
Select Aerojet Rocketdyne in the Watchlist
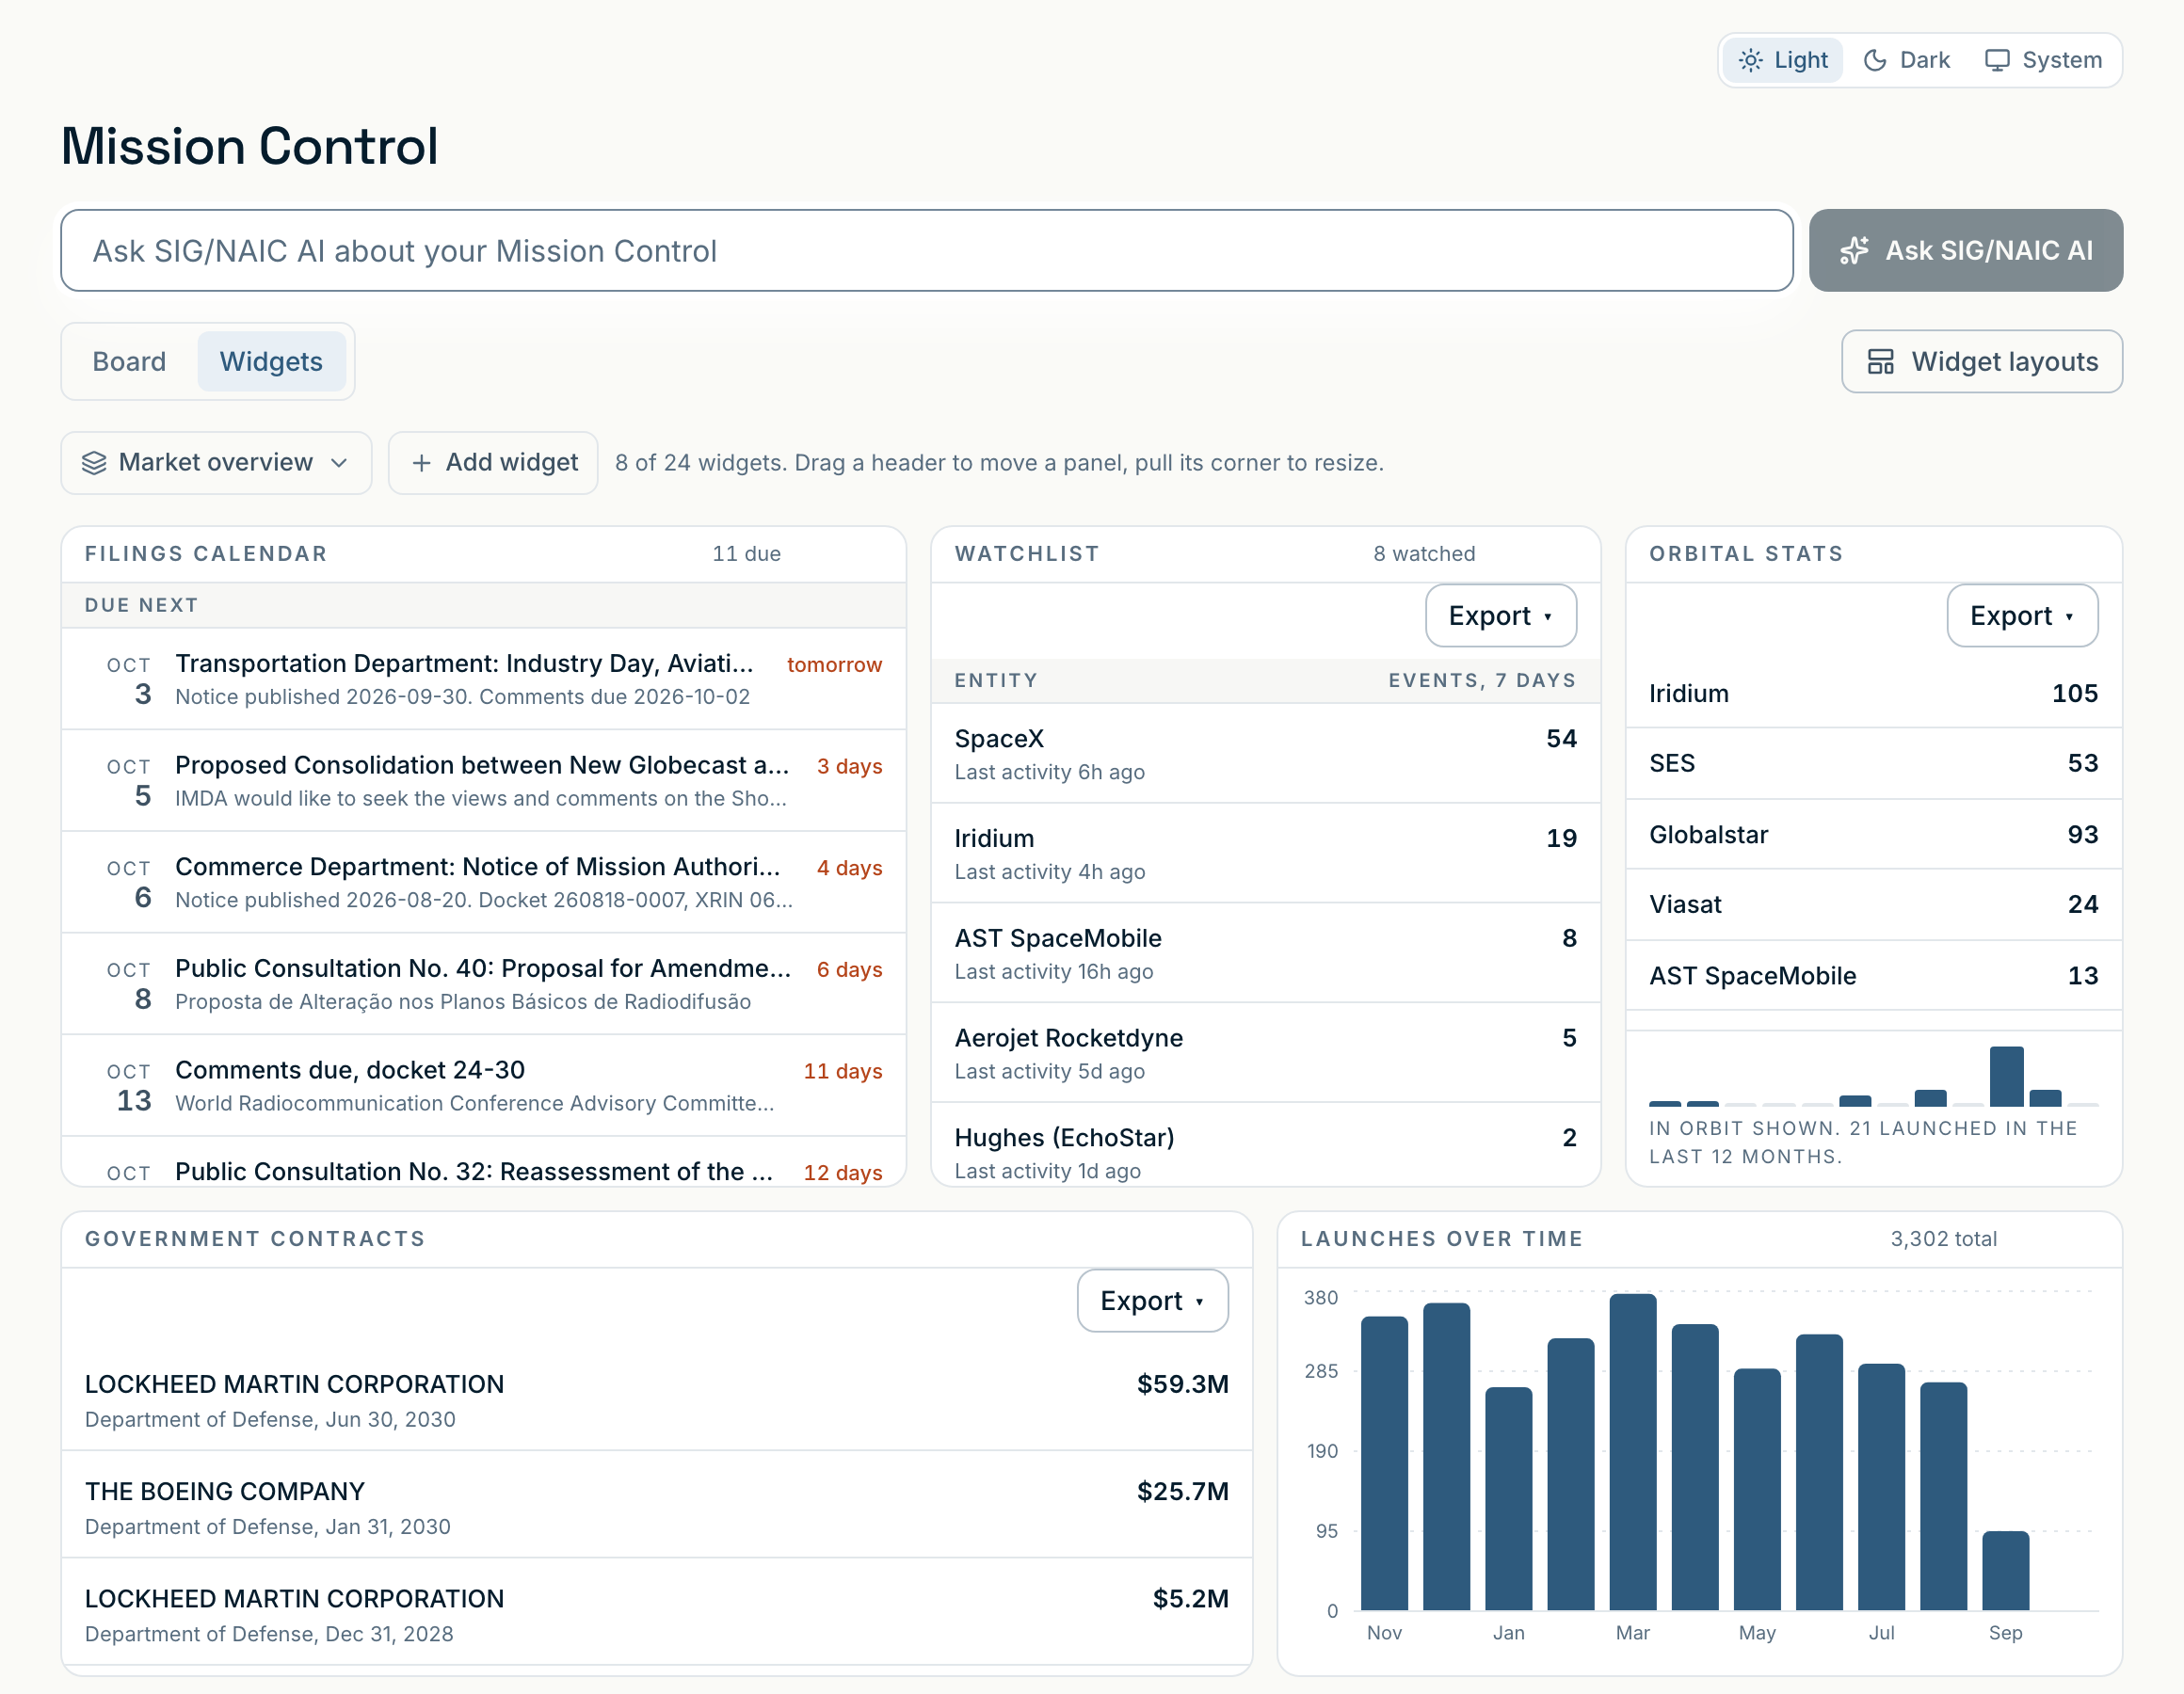[1265, 1053]
